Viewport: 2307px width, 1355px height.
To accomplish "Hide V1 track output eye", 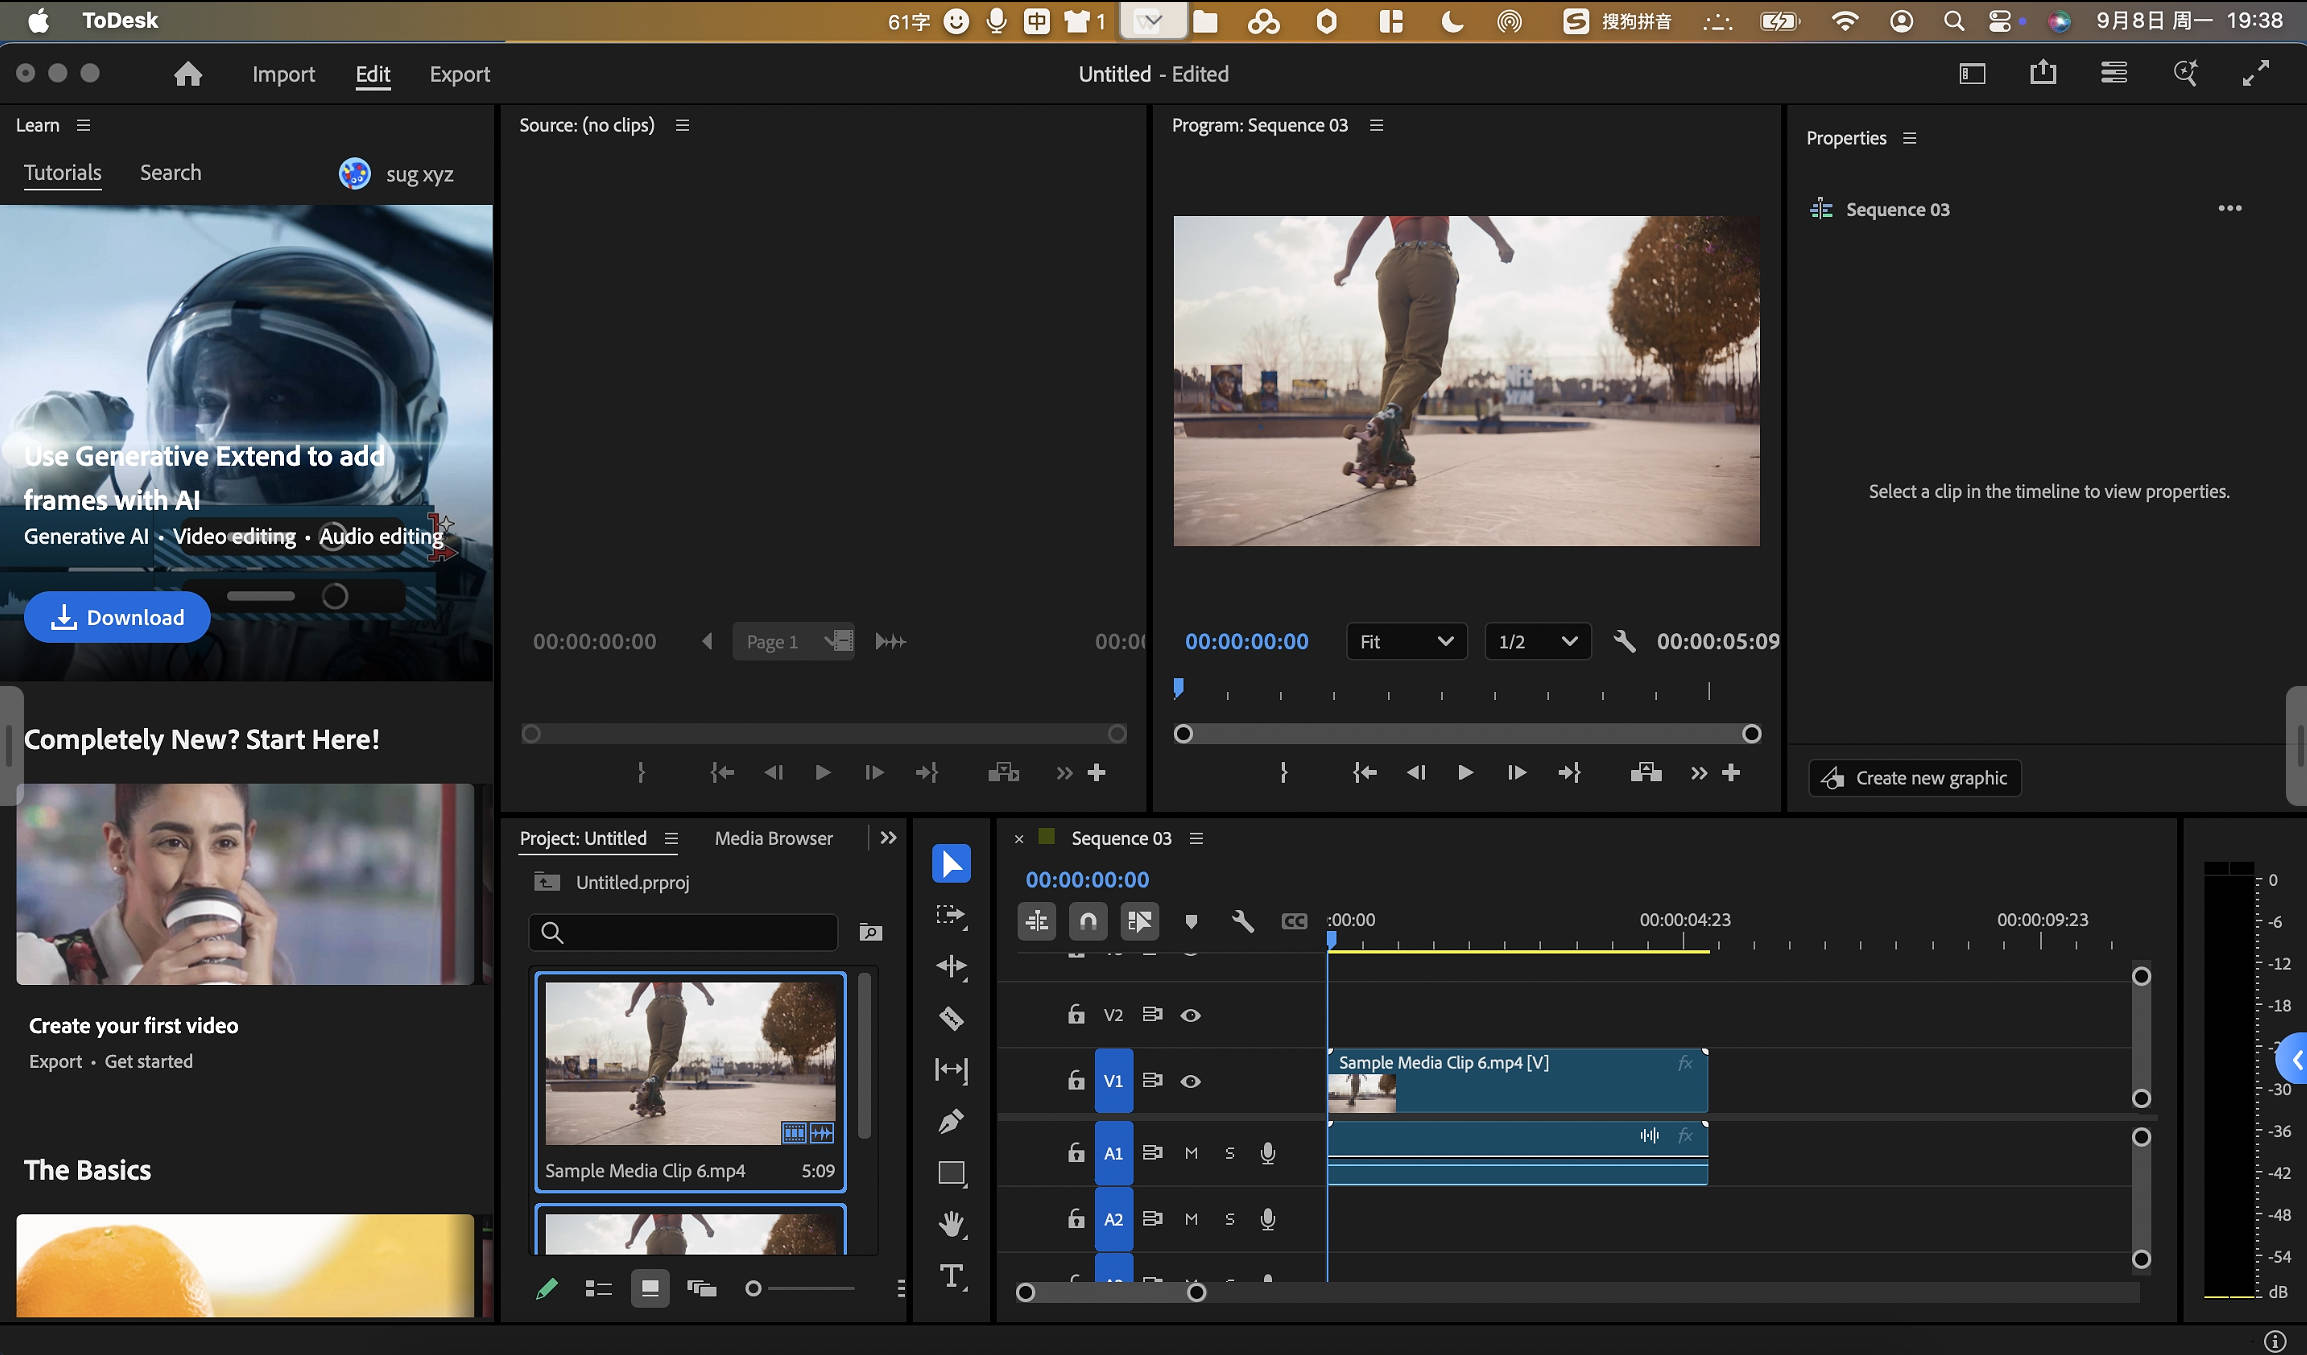I will (x=1190, y=1081).
